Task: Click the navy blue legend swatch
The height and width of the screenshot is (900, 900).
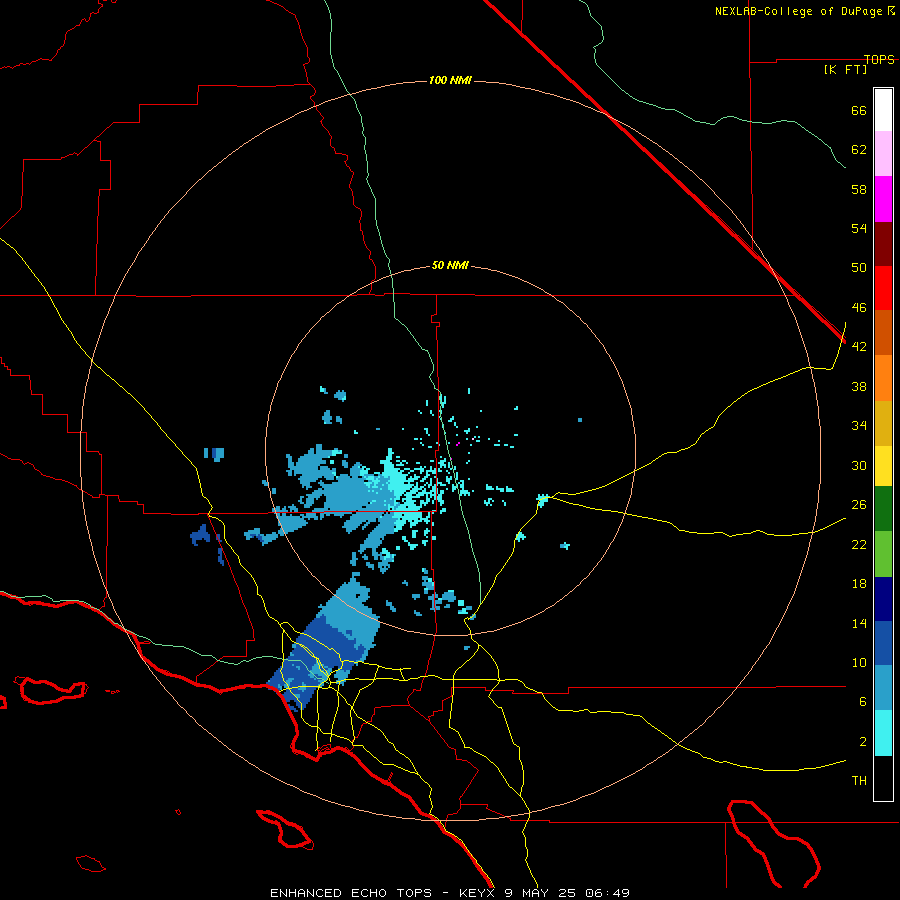Action: click(x=883, y=599)
